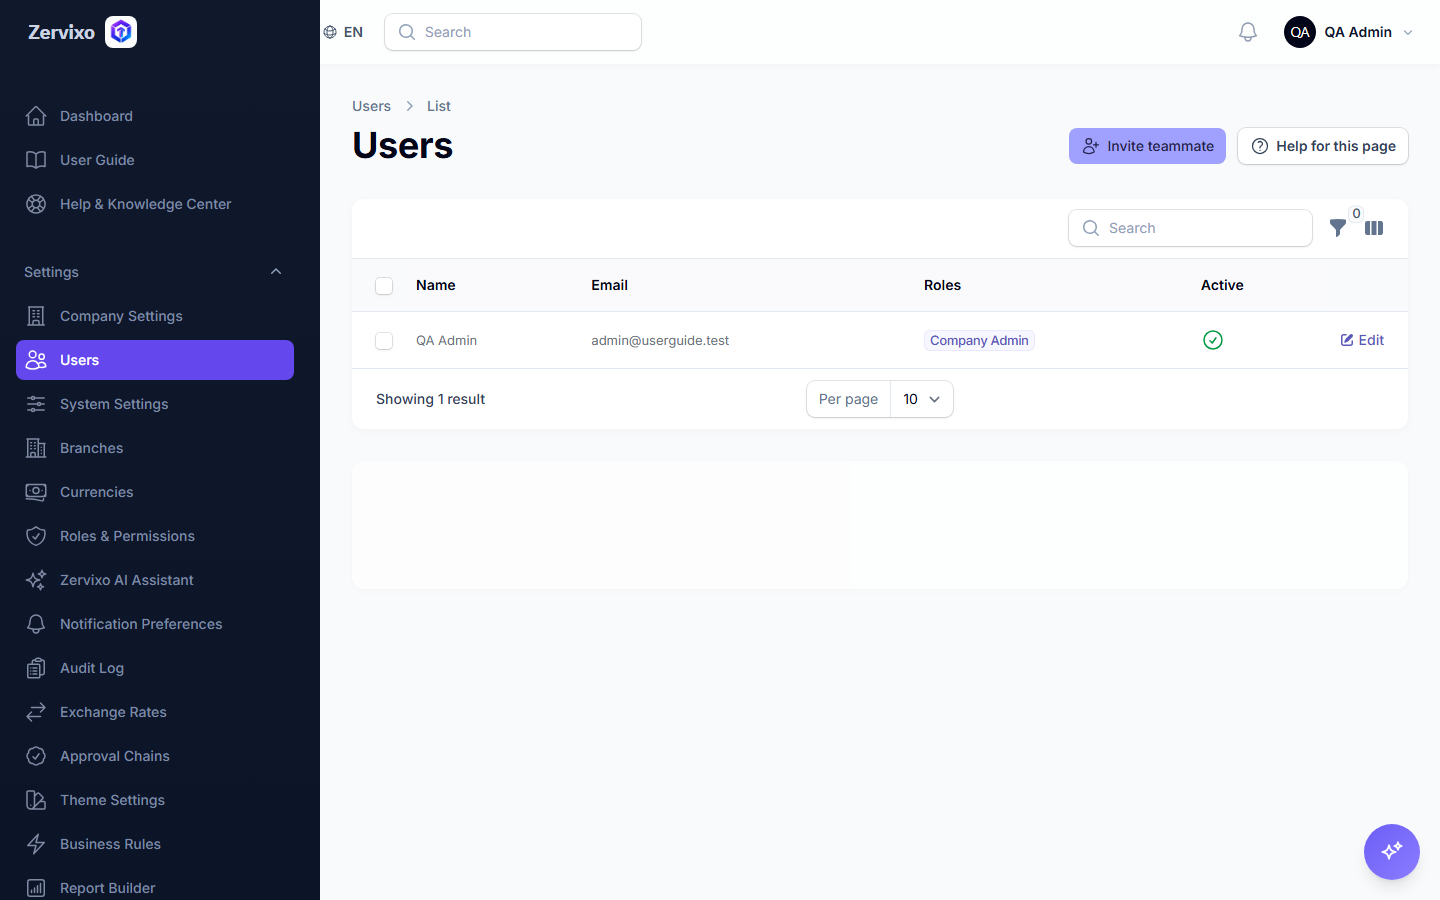Edit the QA Admin user

(x=1362, y=340)
